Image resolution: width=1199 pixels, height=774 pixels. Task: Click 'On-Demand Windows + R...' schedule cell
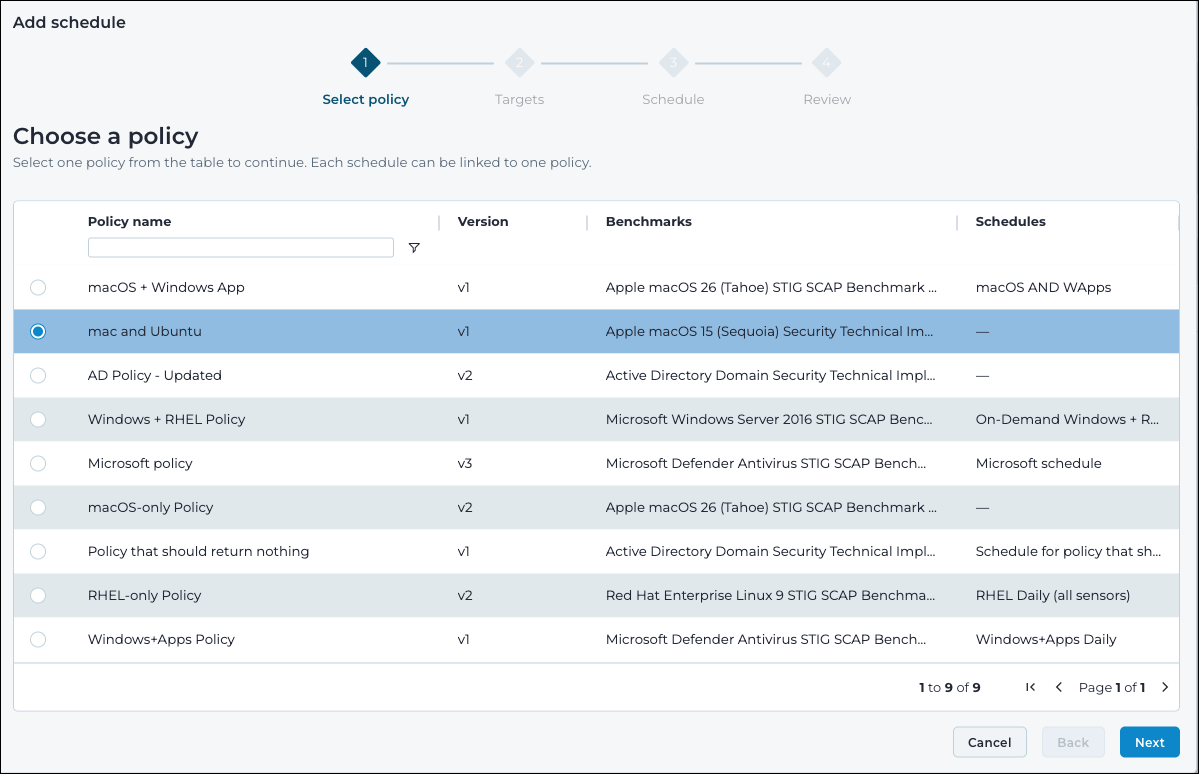tap(1067, 419)
